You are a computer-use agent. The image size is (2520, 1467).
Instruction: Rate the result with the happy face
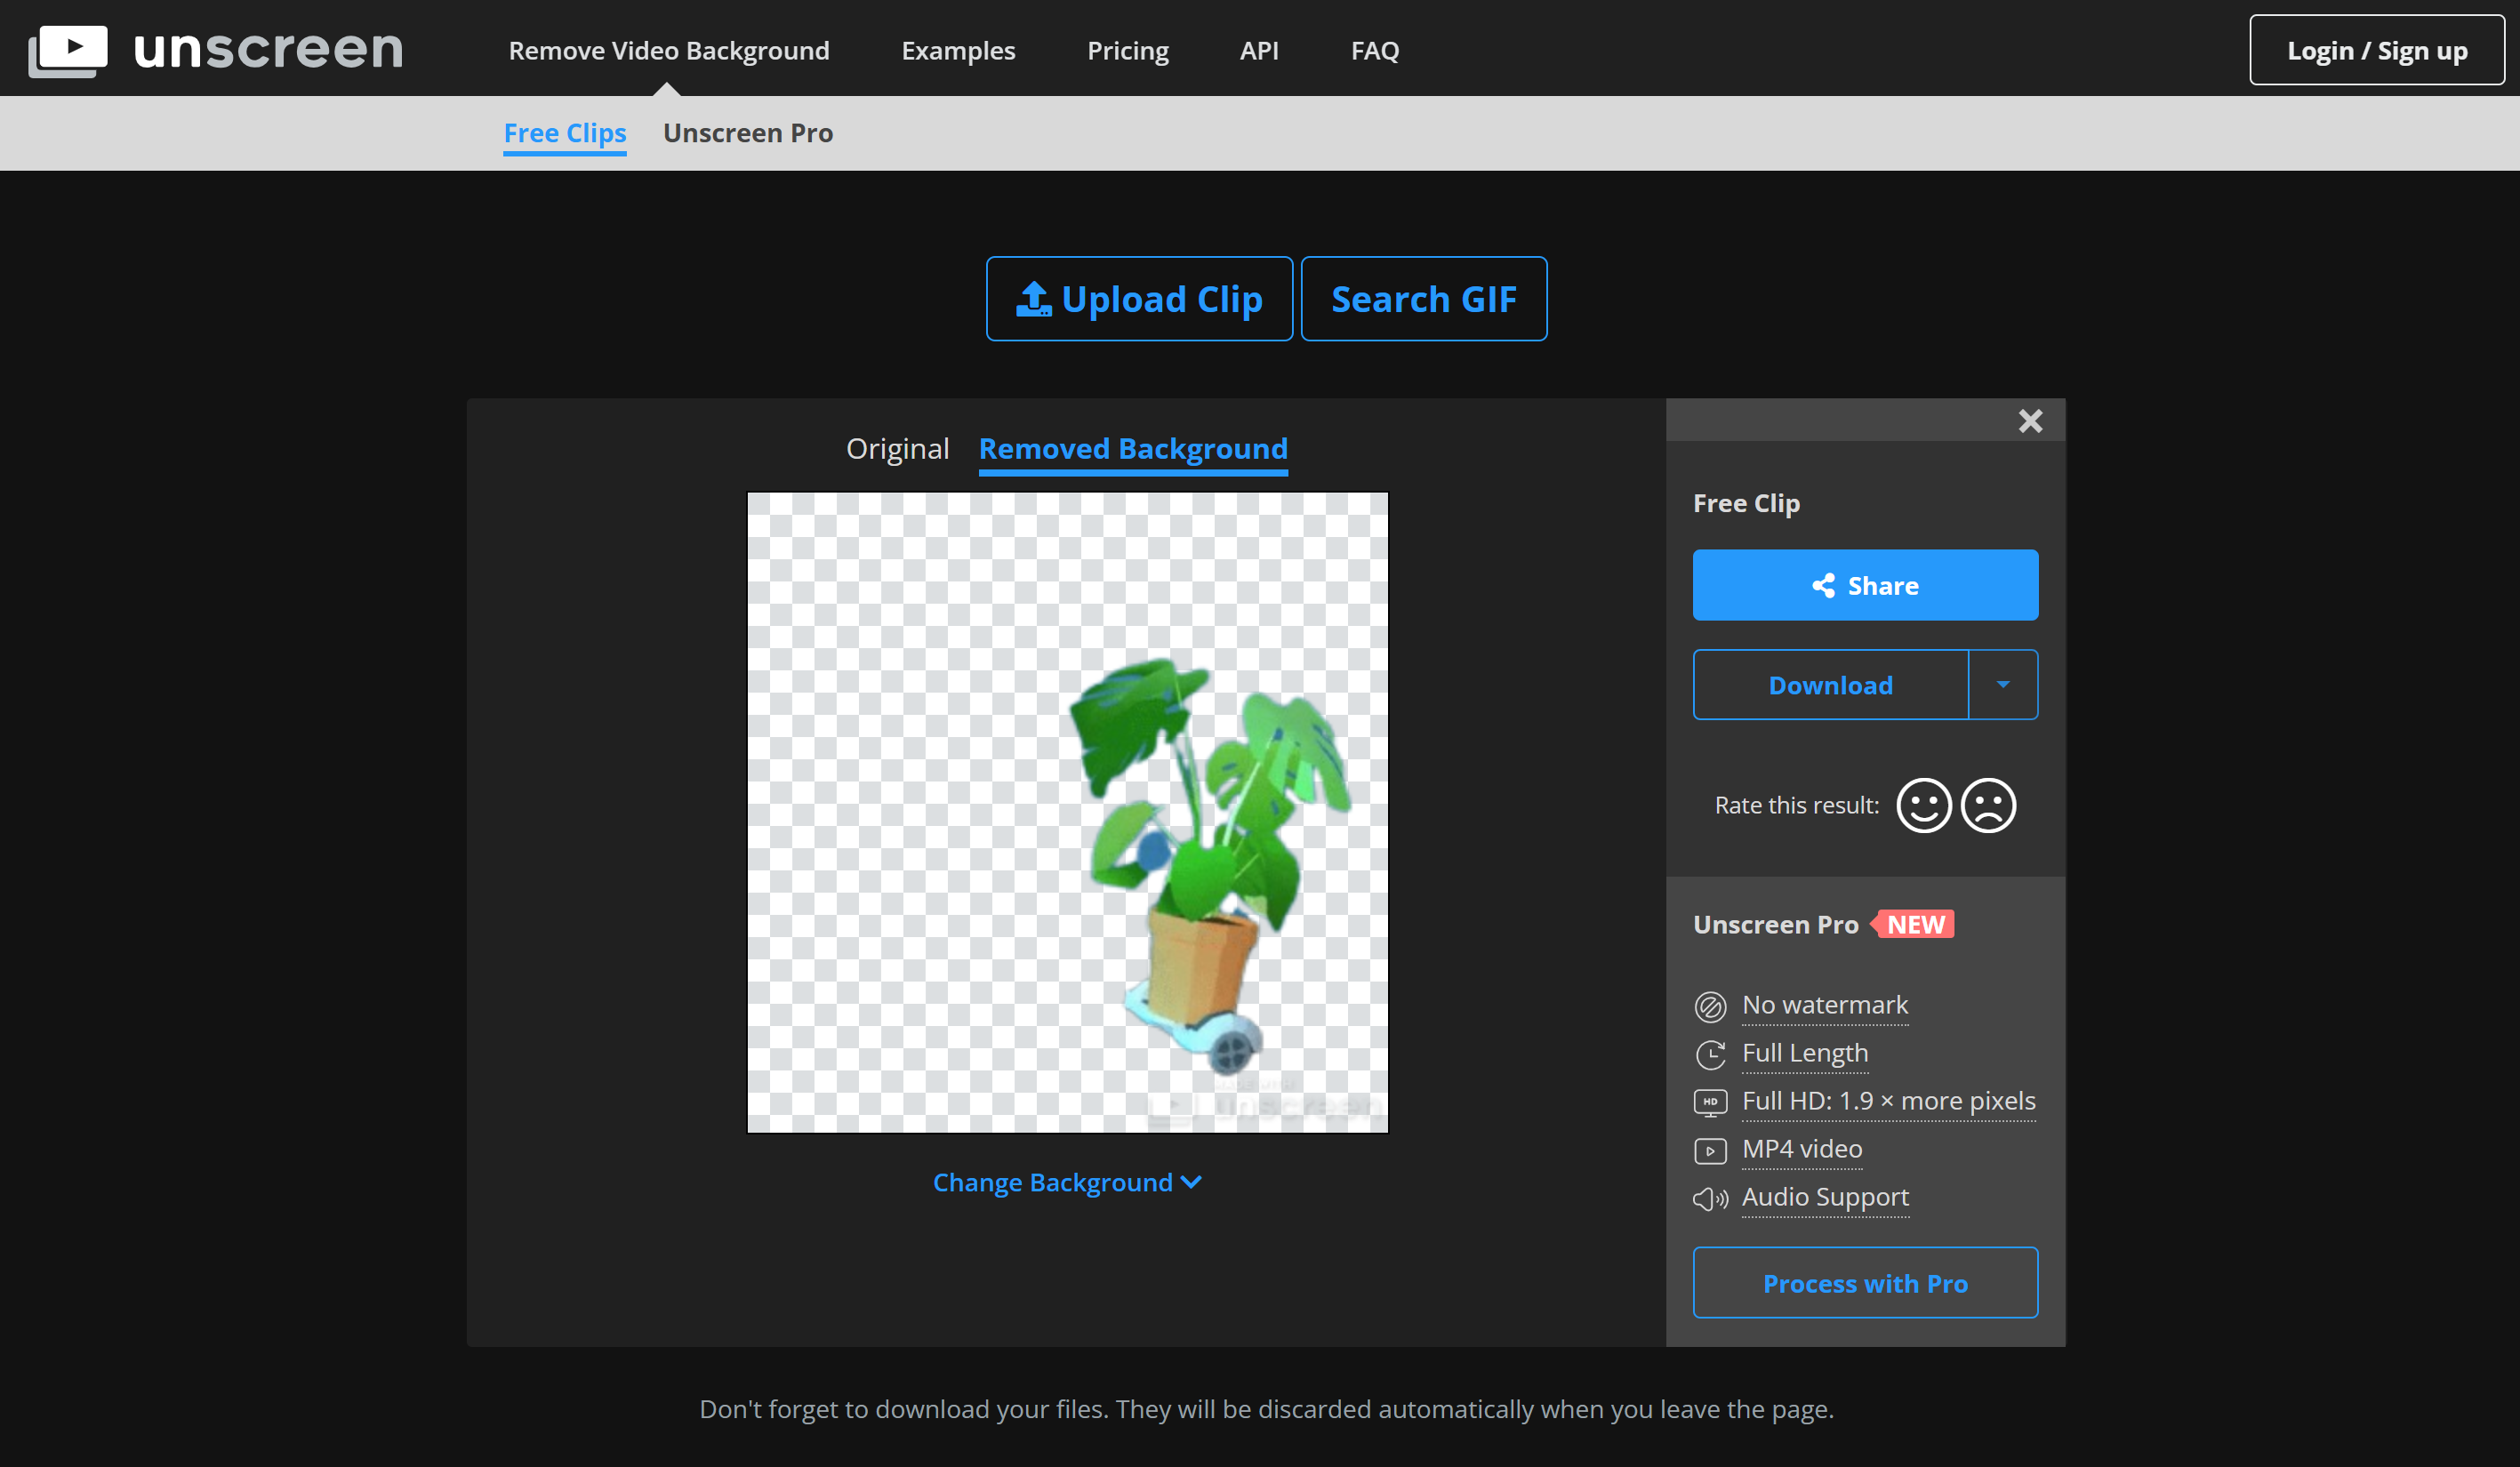1923,805
